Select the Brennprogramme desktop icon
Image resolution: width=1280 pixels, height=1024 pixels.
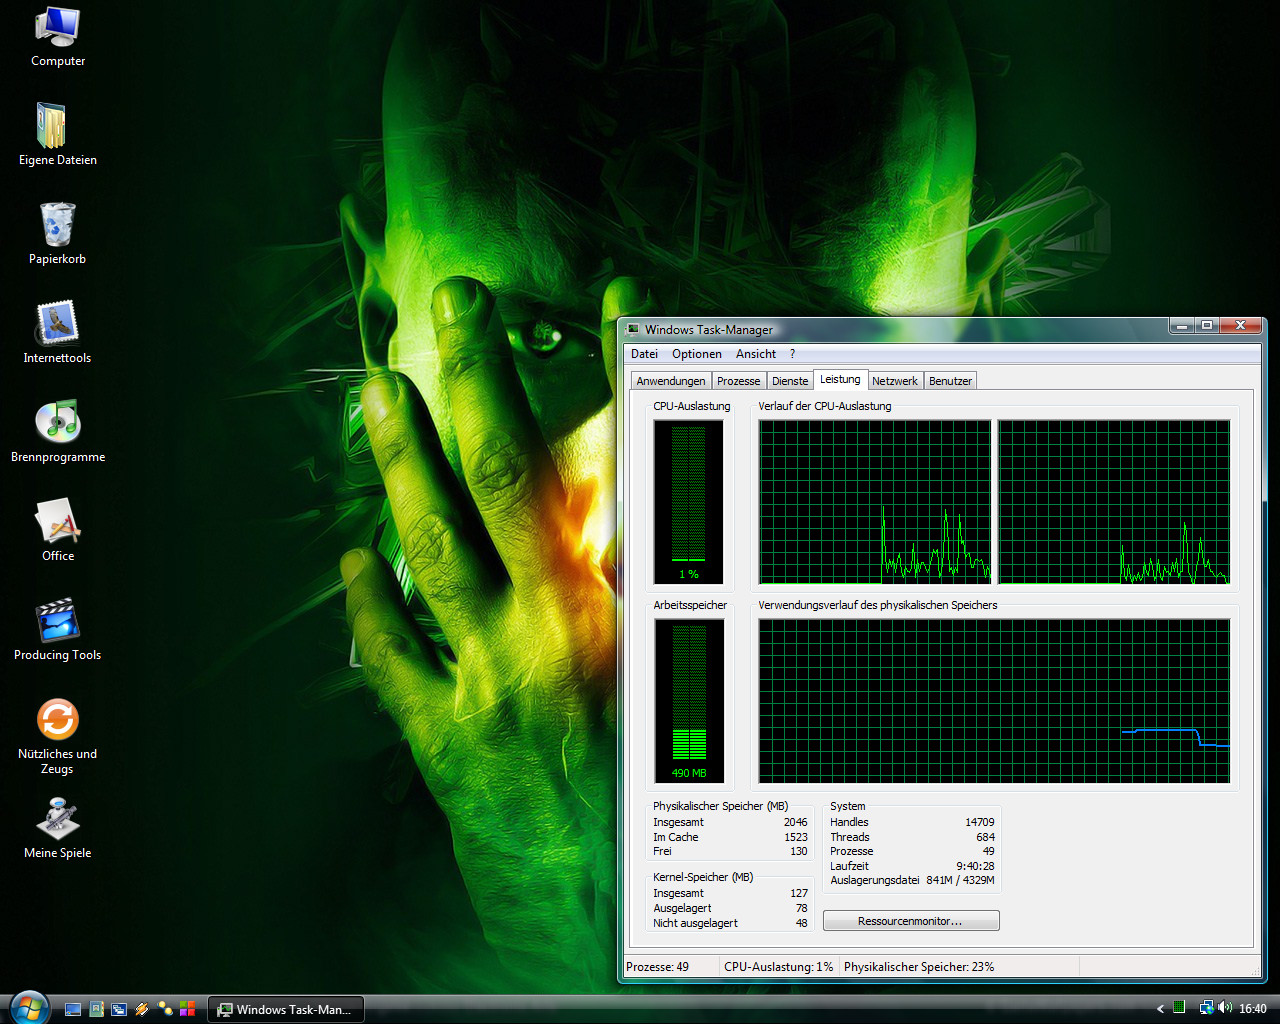point(58,432)
